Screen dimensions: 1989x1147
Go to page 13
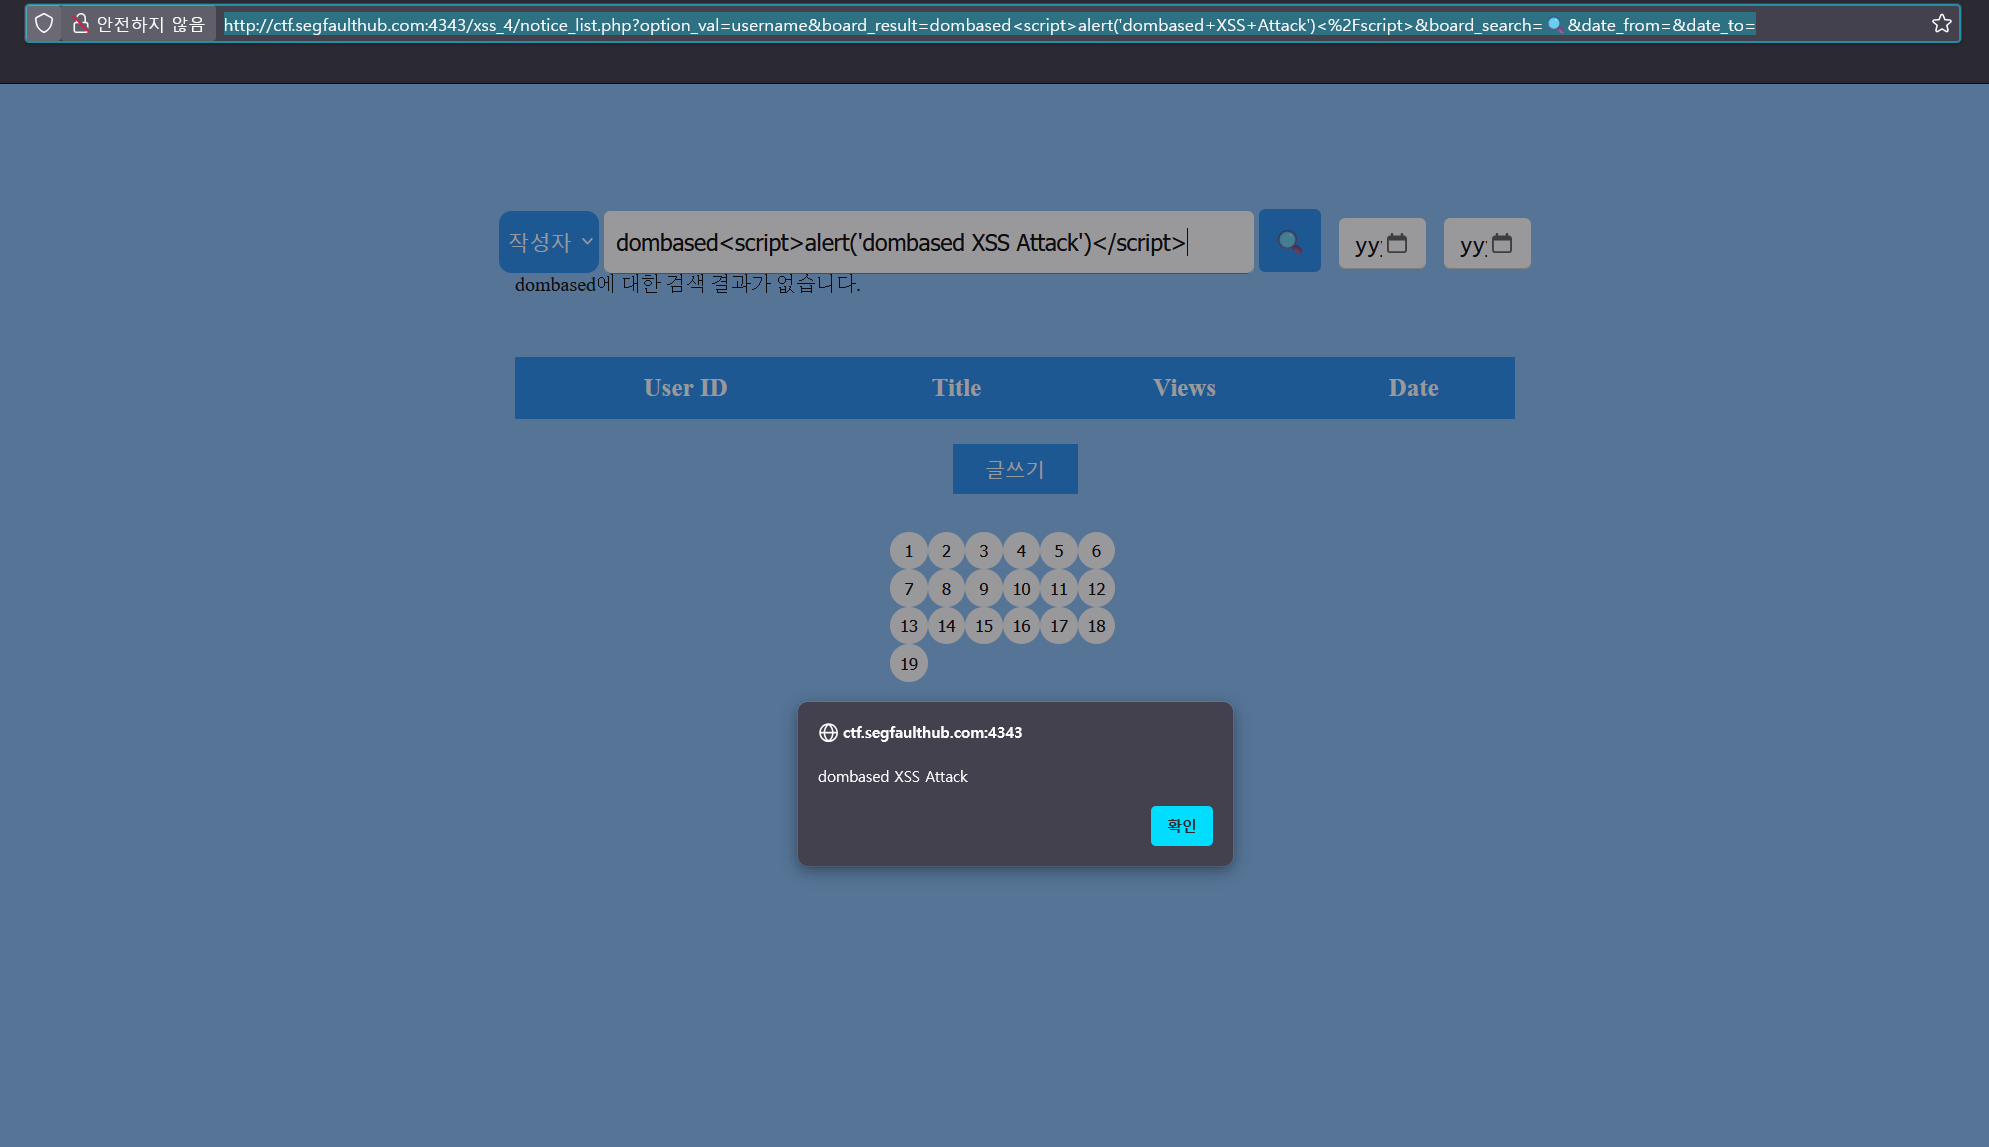[909, 626]
